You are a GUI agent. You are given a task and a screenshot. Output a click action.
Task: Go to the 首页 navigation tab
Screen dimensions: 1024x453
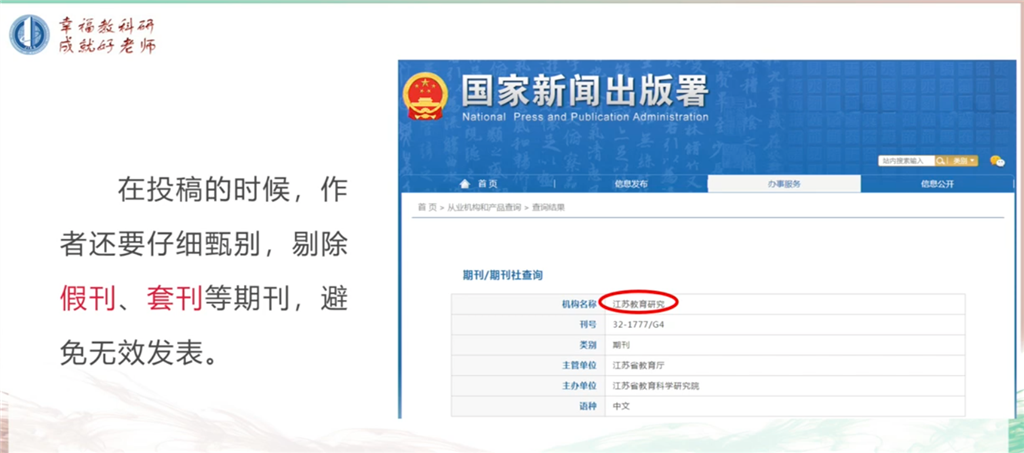[x=478, y=184]
